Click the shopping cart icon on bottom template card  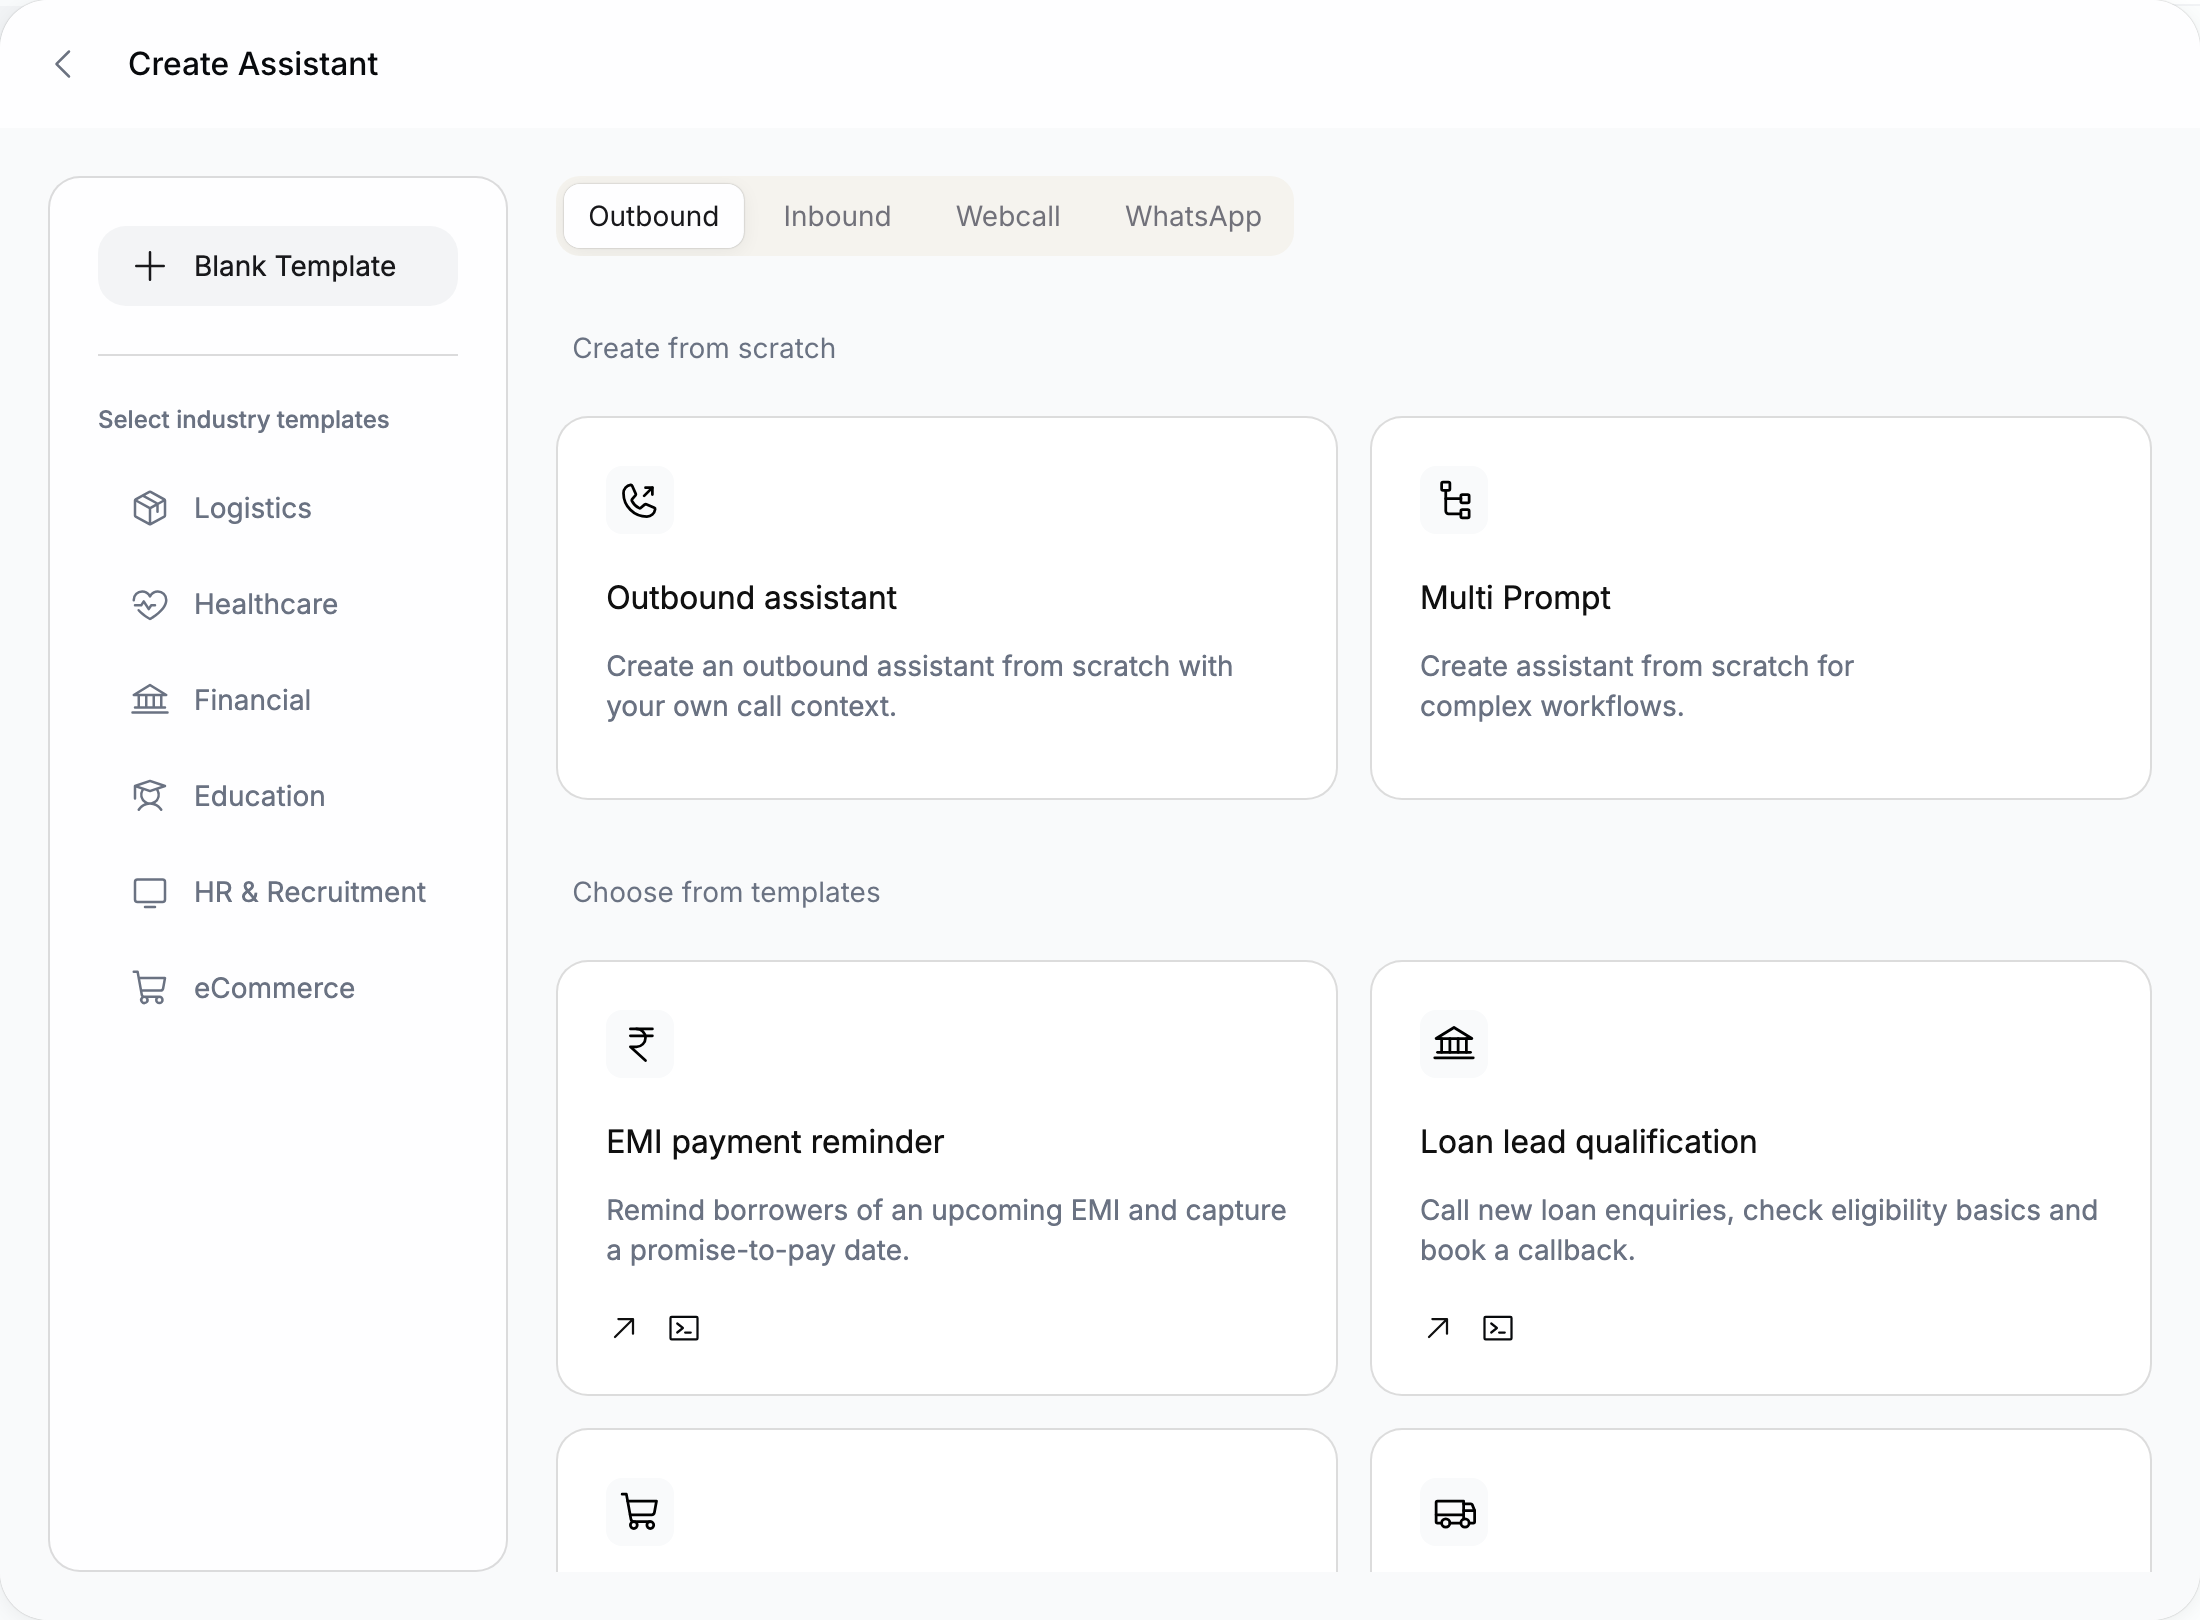click(x=640, y=1512)
